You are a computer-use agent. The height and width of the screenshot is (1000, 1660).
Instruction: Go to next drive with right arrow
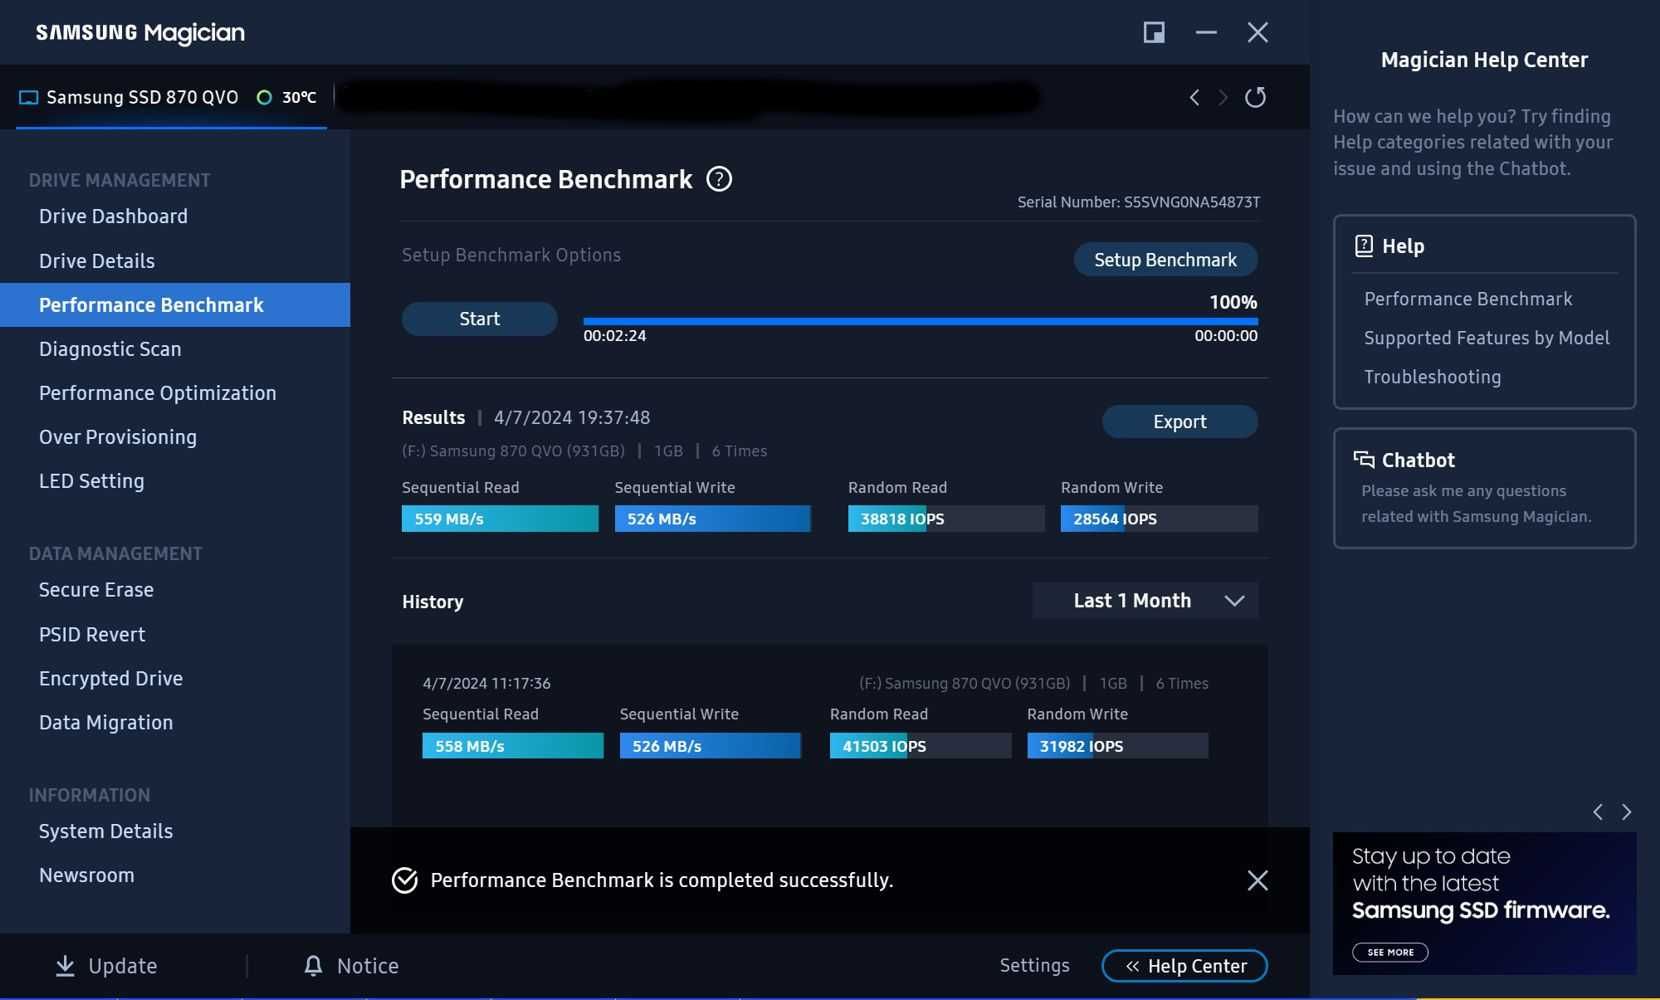(x=1222, y=97)
